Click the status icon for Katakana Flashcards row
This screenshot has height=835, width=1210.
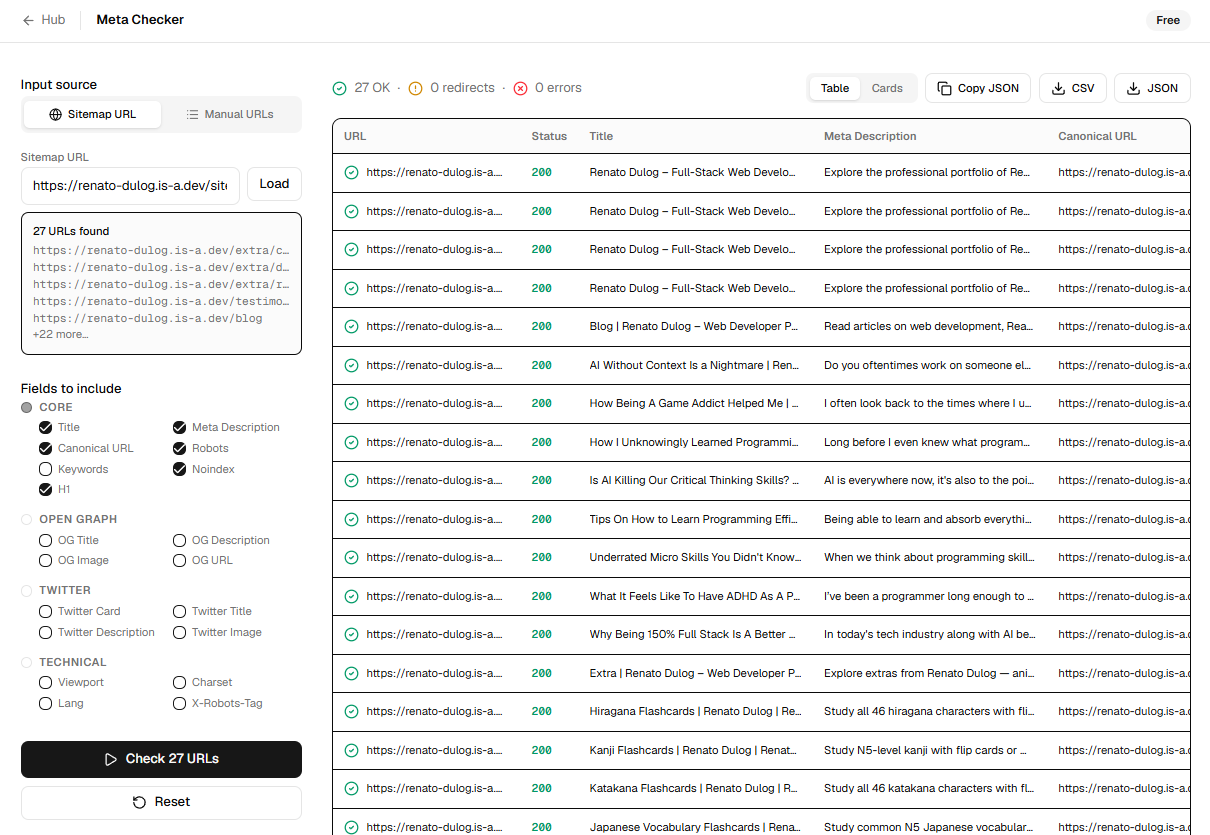click(x=351, y=789)
